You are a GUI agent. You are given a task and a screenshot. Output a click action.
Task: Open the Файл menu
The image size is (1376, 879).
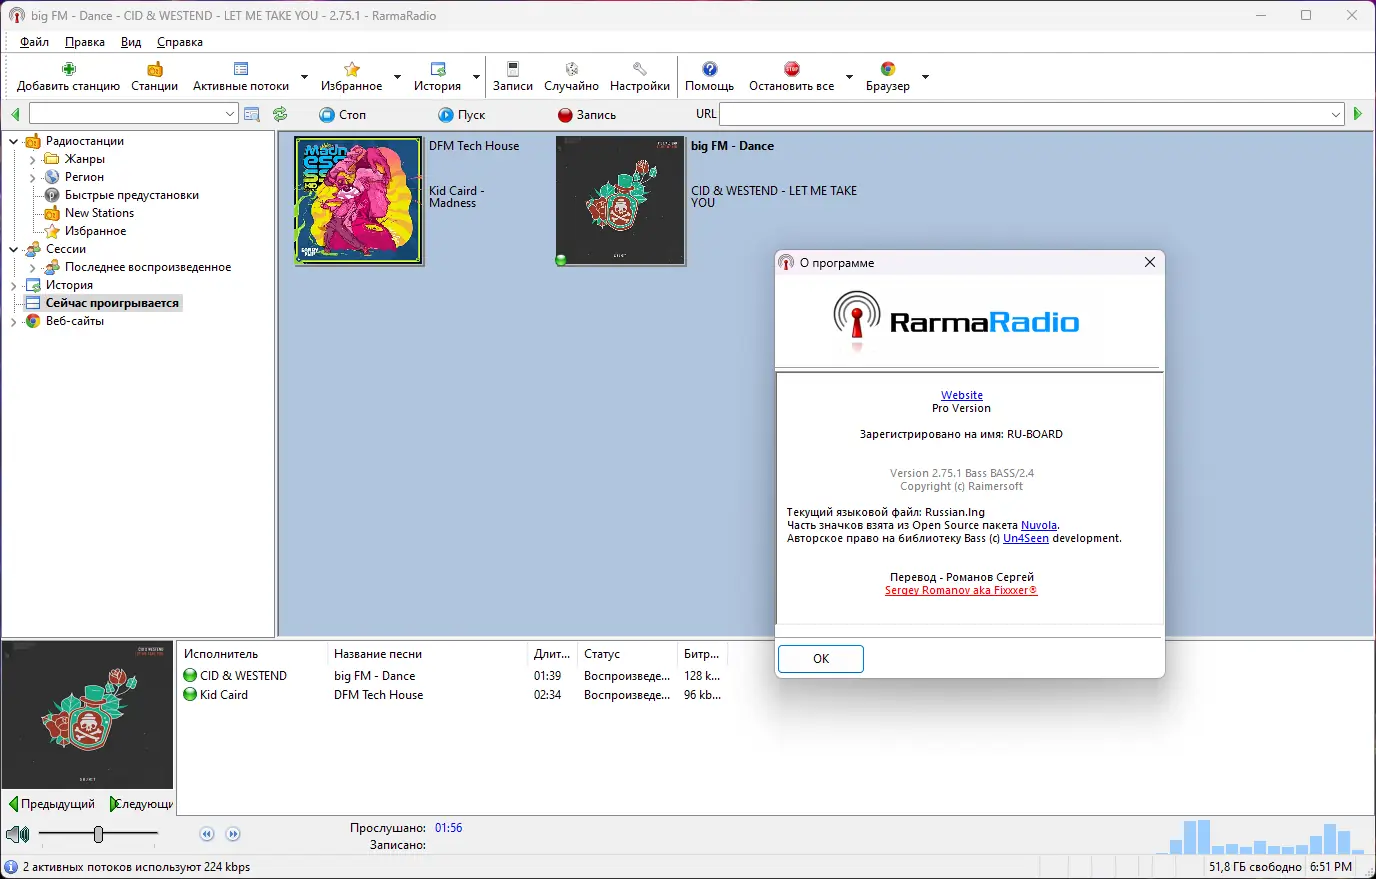coord(34,41)
